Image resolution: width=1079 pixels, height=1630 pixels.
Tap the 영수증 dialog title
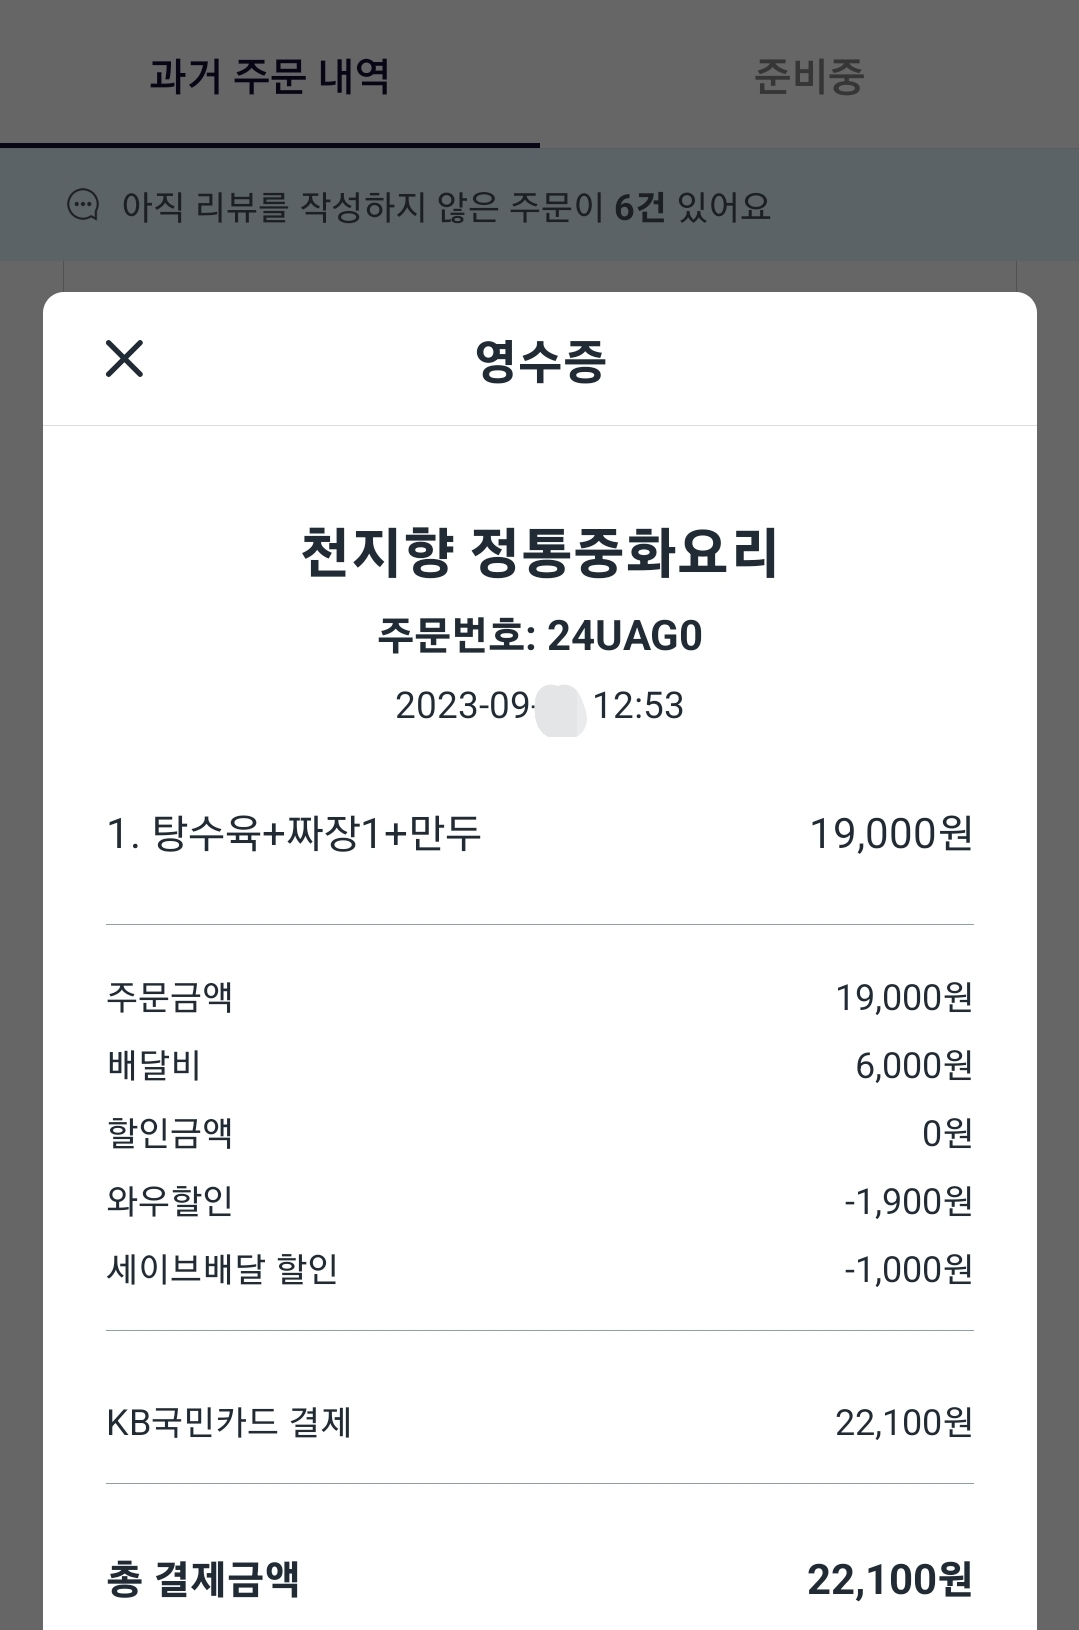540,360
